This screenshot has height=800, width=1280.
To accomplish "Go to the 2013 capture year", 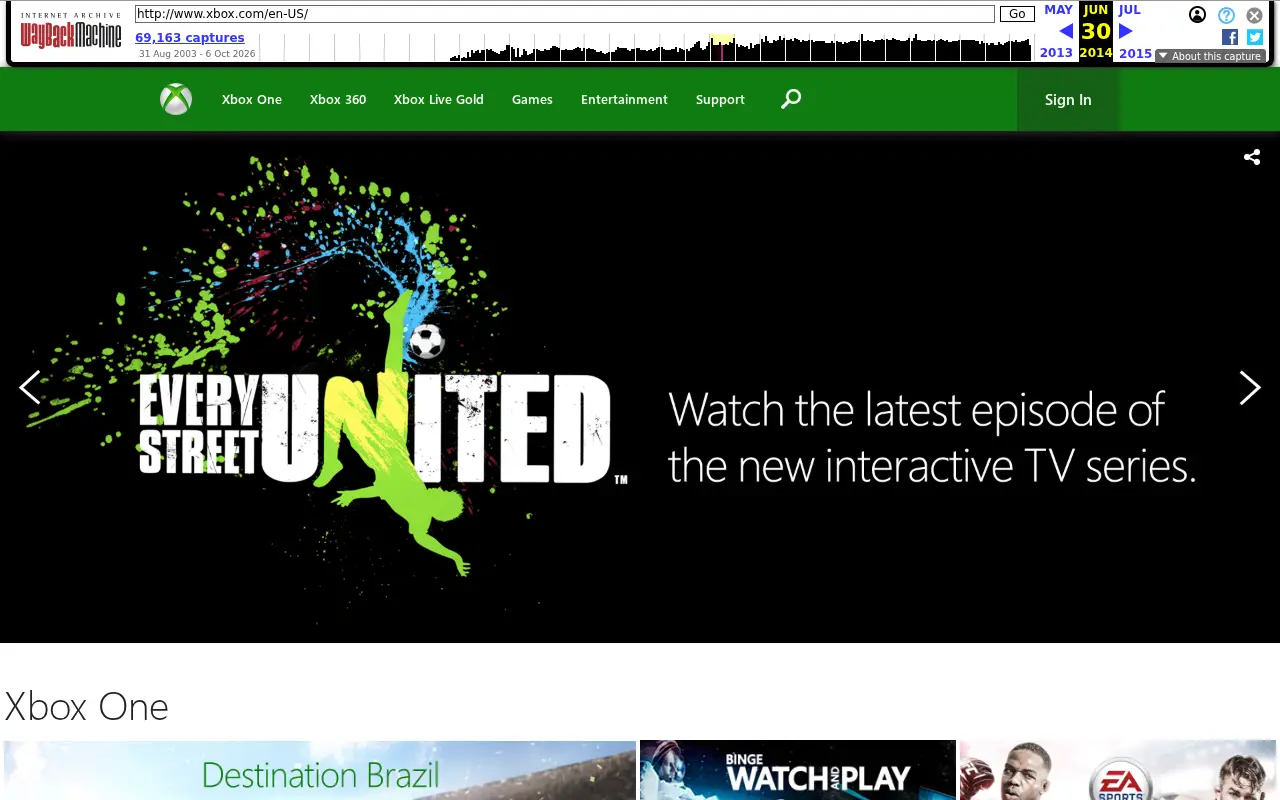I will pyautogui.click(x=1056, y=53).
